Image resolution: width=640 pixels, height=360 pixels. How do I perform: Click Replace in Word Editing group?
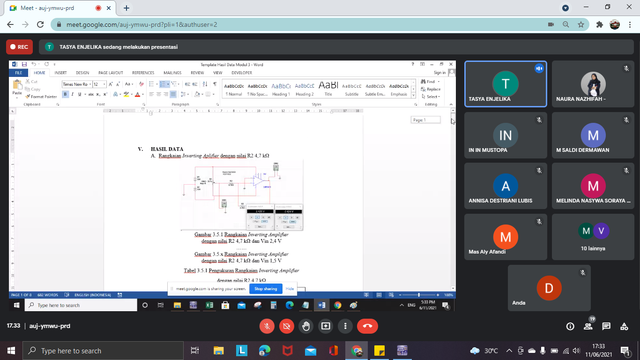tap(431, 89)
